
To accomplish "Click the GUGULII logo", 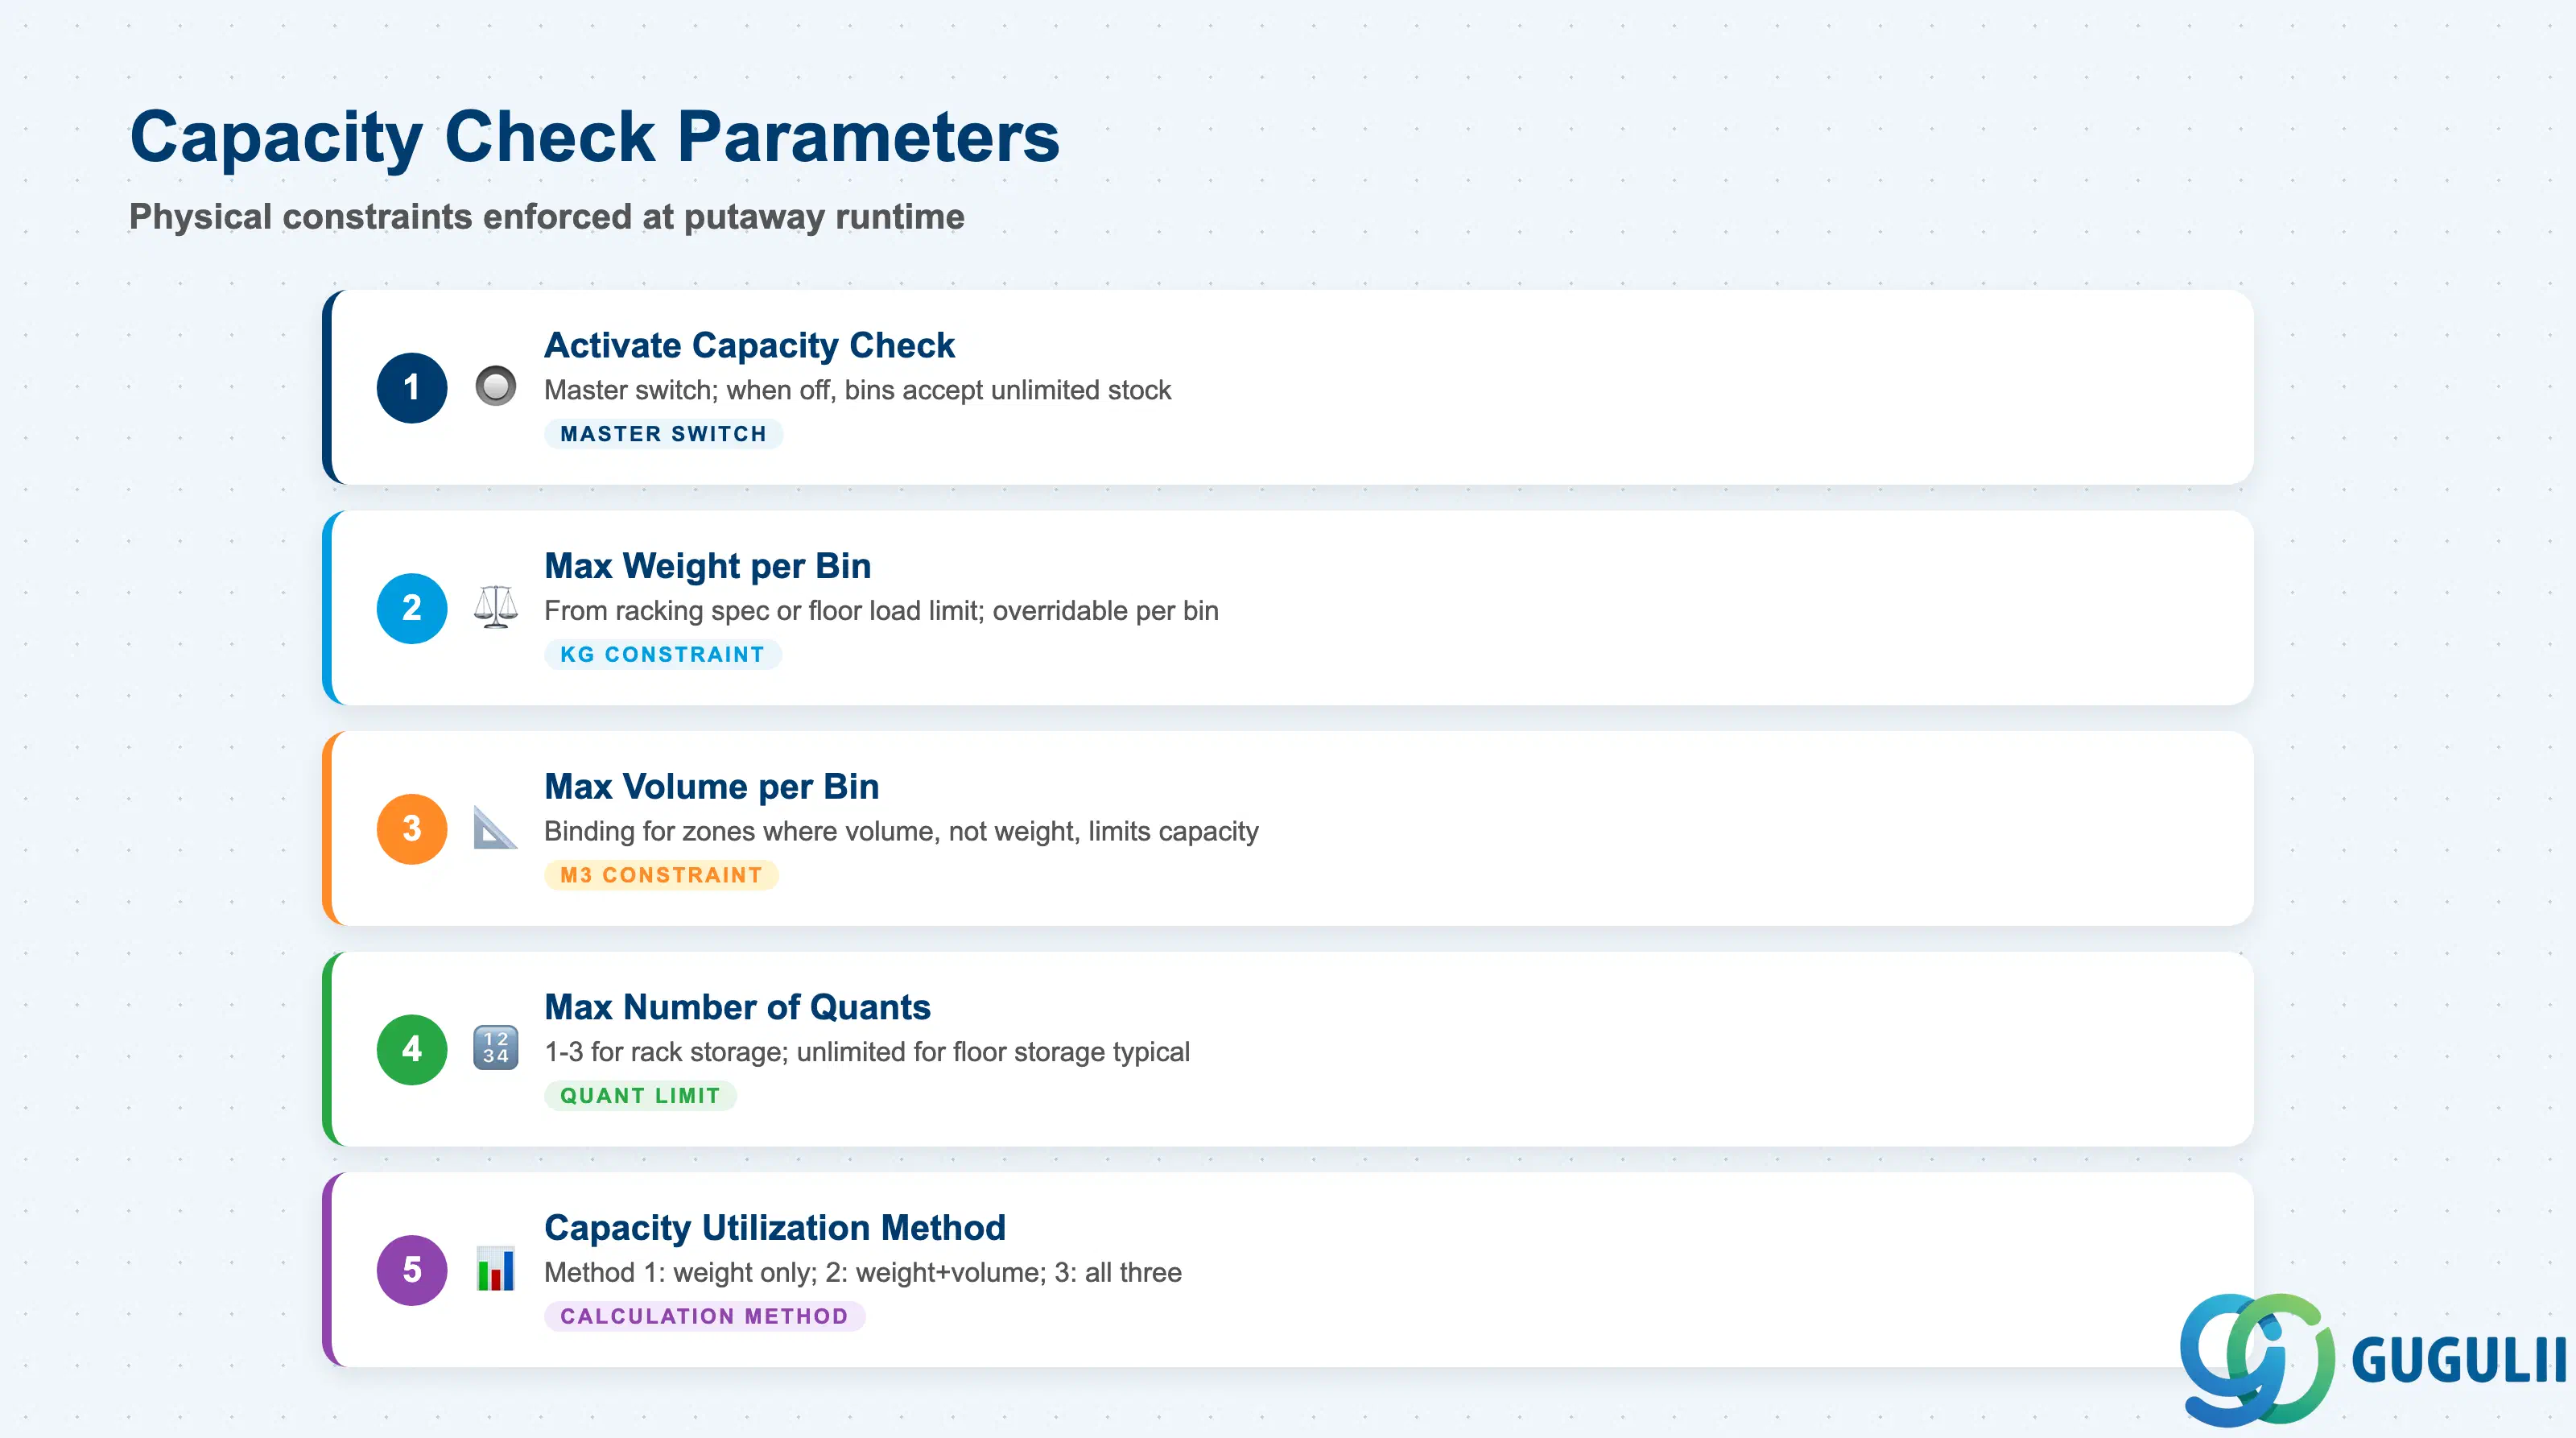I will (x=2372, y=1360).
